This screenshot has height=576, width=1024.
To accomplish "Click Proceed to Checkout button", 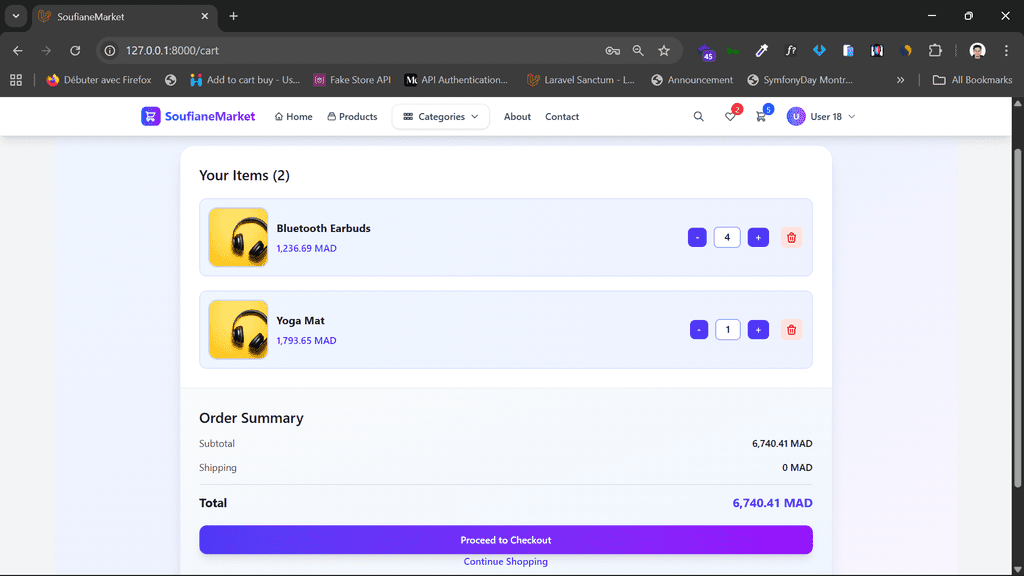I will pos(505,540).
